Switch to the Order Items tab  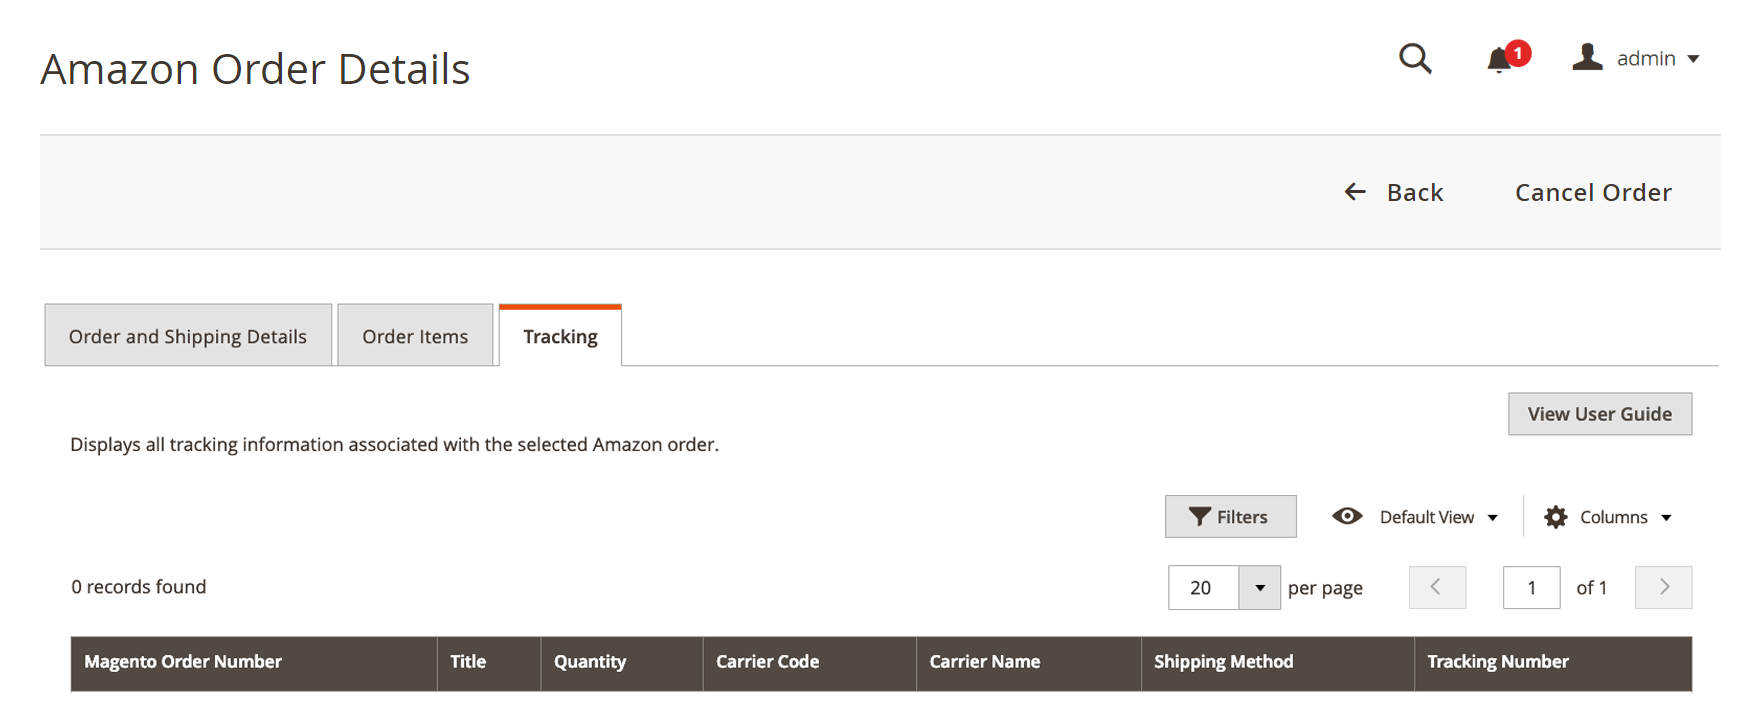tap(415, 336)
